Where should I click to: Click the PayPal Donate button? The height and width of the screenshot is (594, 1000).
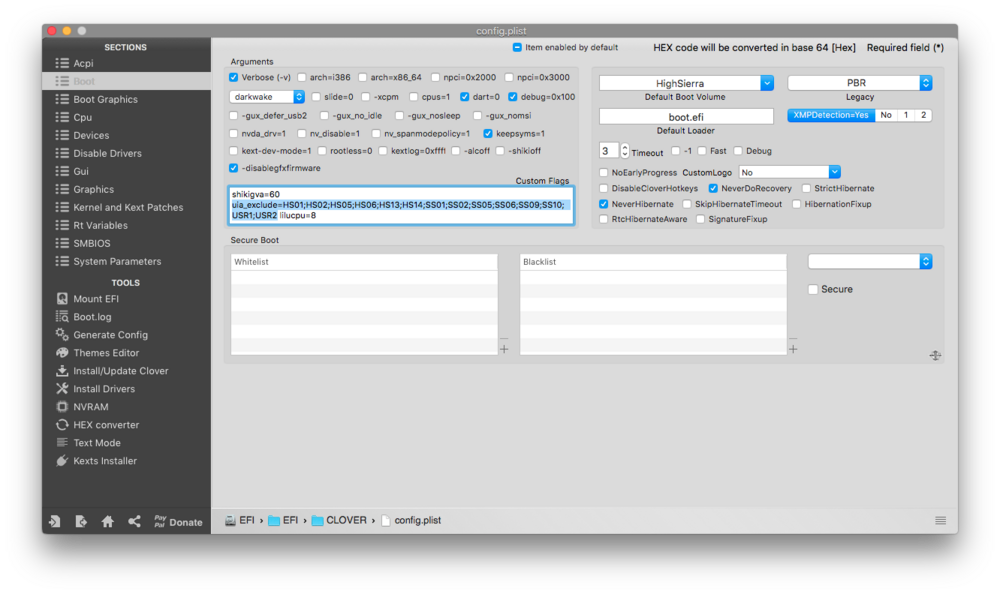(177, 521)
